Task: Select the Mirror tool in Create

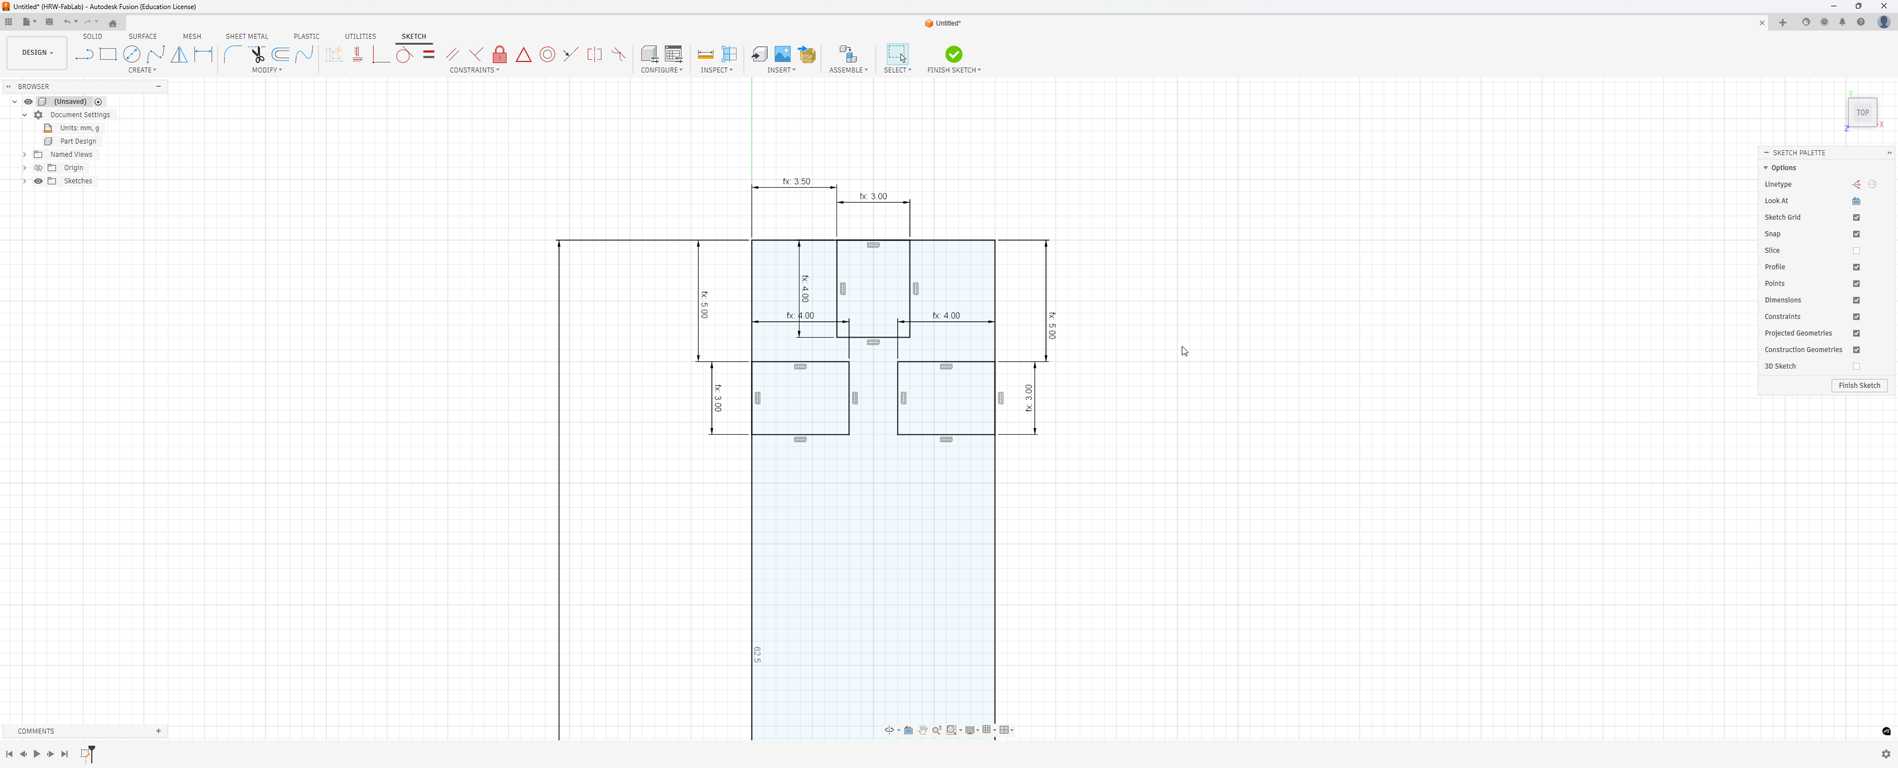Action: tap(180, 54)
